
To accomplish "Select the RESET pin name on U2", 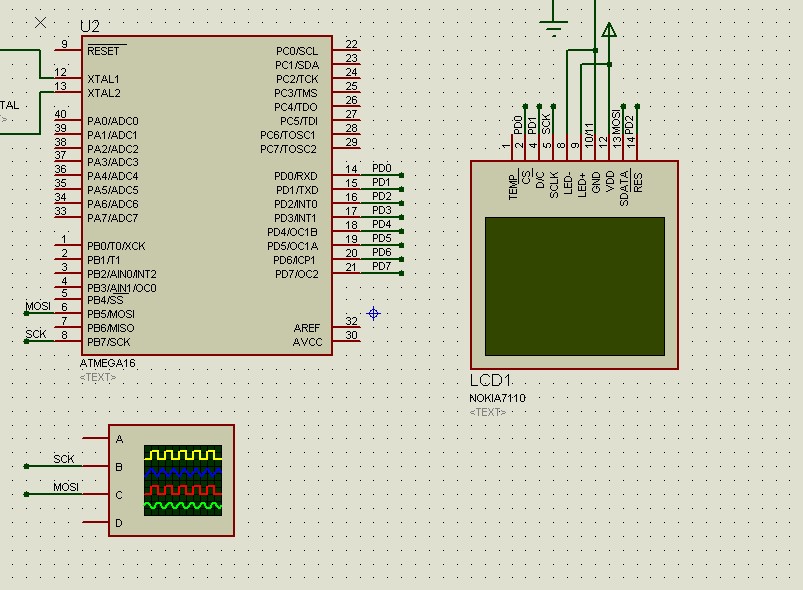I will 103,51.
